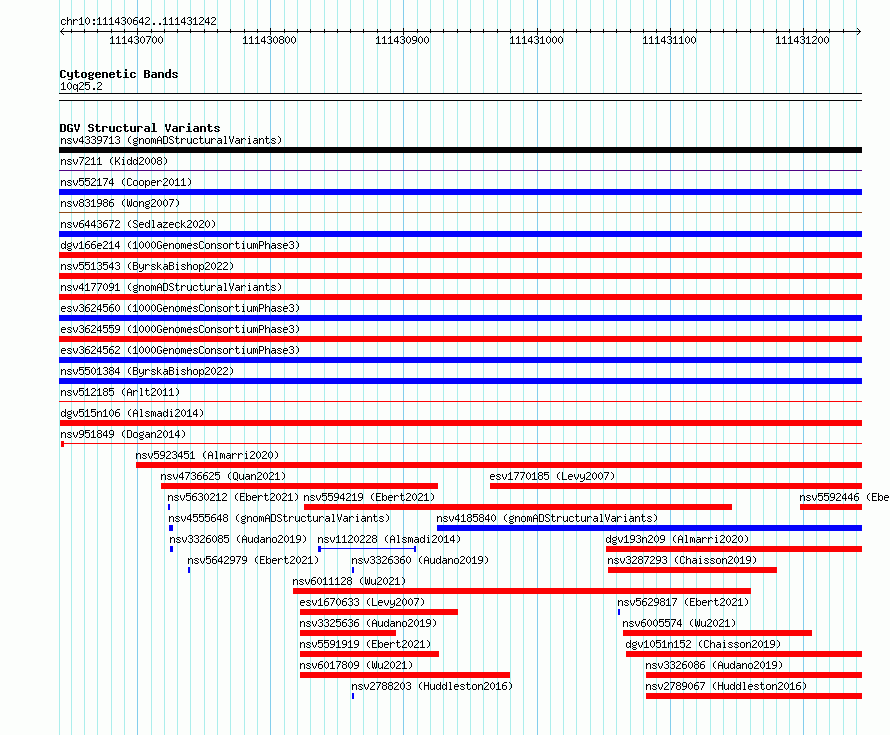Click the 111431000 ruler position label
Screen dimensions: 890x735
pyautogui.click(x=536, y=40)
